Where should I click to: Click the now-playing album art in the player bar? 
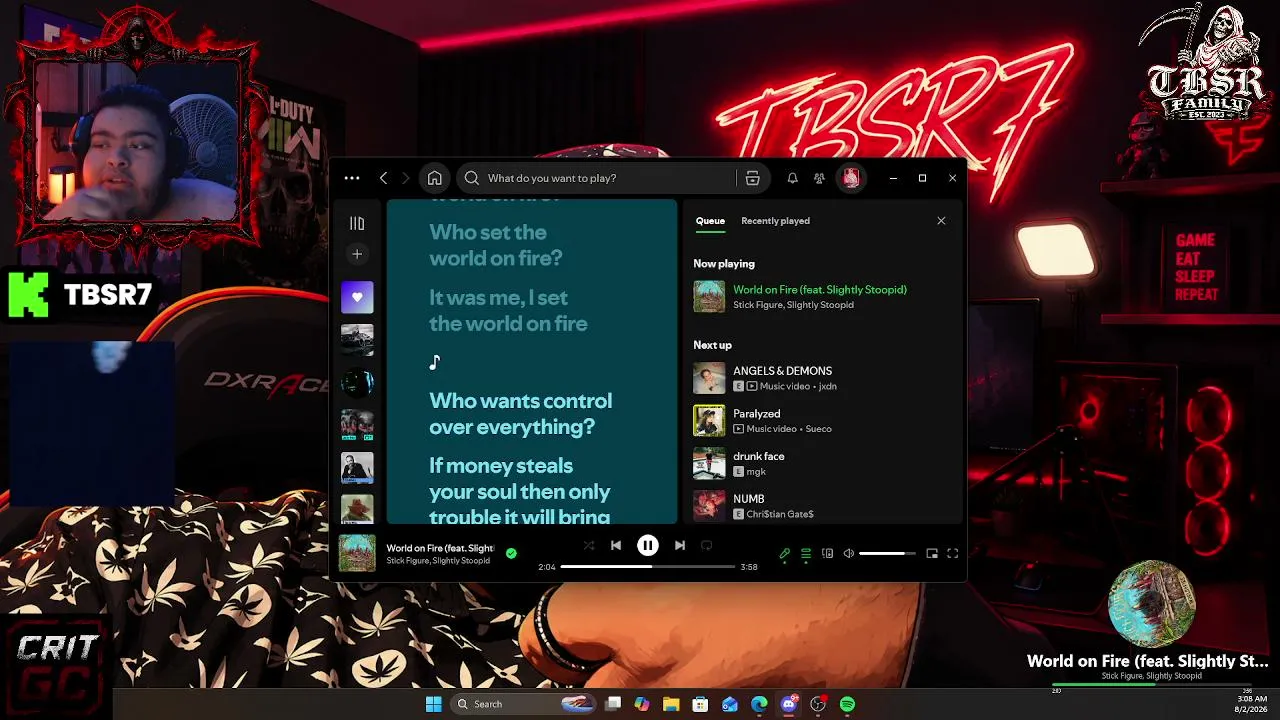(x=357, y=553)
